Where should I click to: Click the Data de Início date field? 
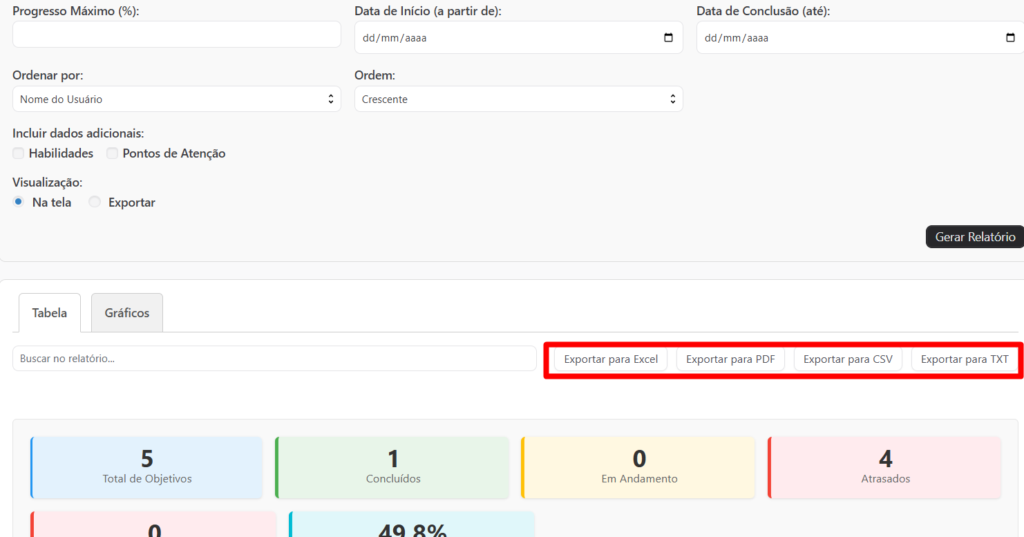(x=500, y=38)
